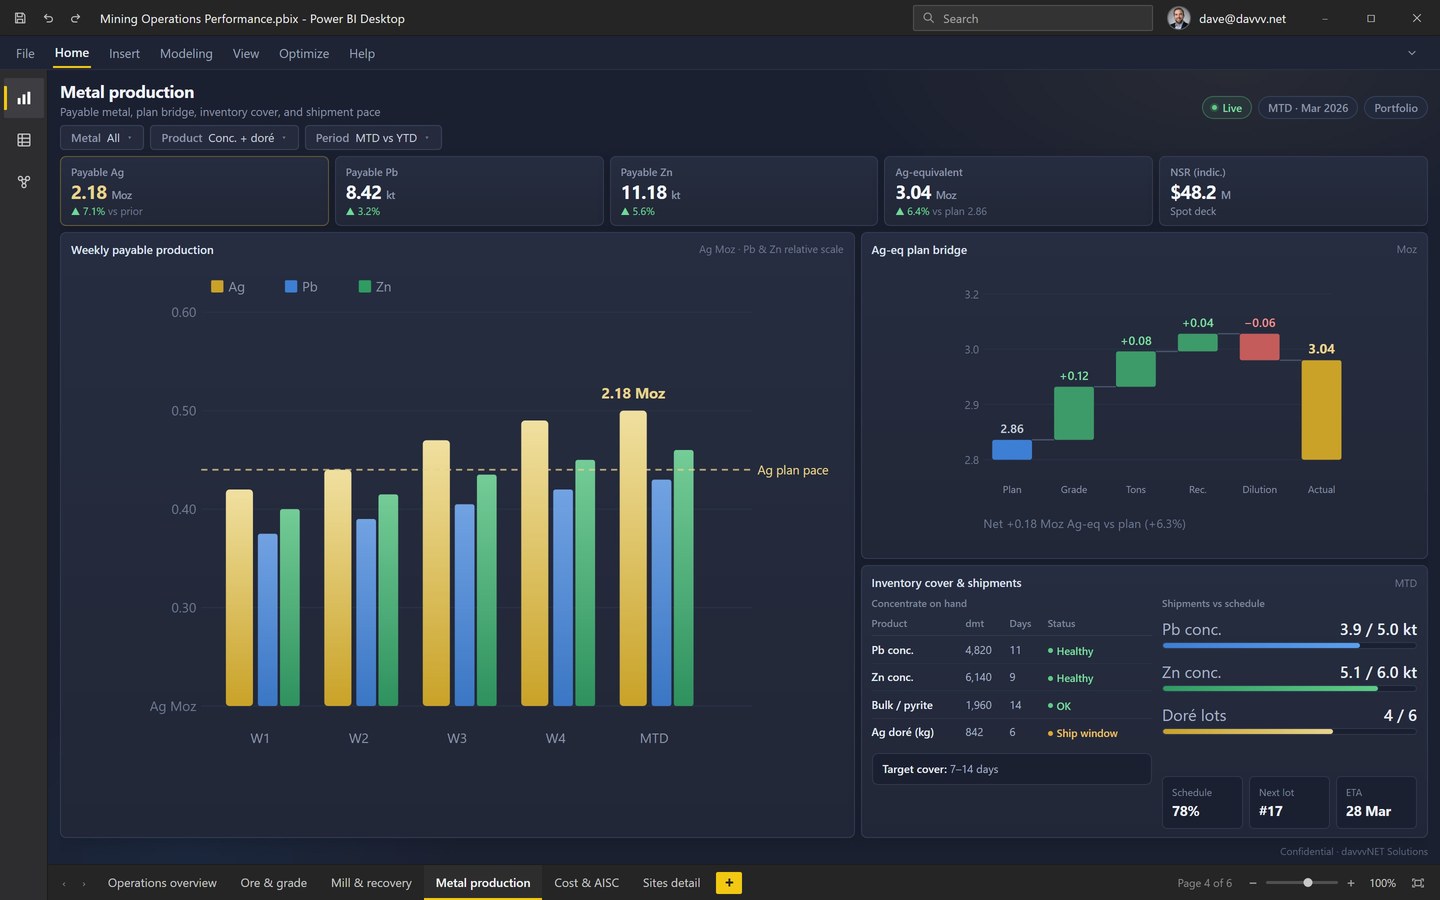Click the 6,140 dmt cell

[978, 677]
